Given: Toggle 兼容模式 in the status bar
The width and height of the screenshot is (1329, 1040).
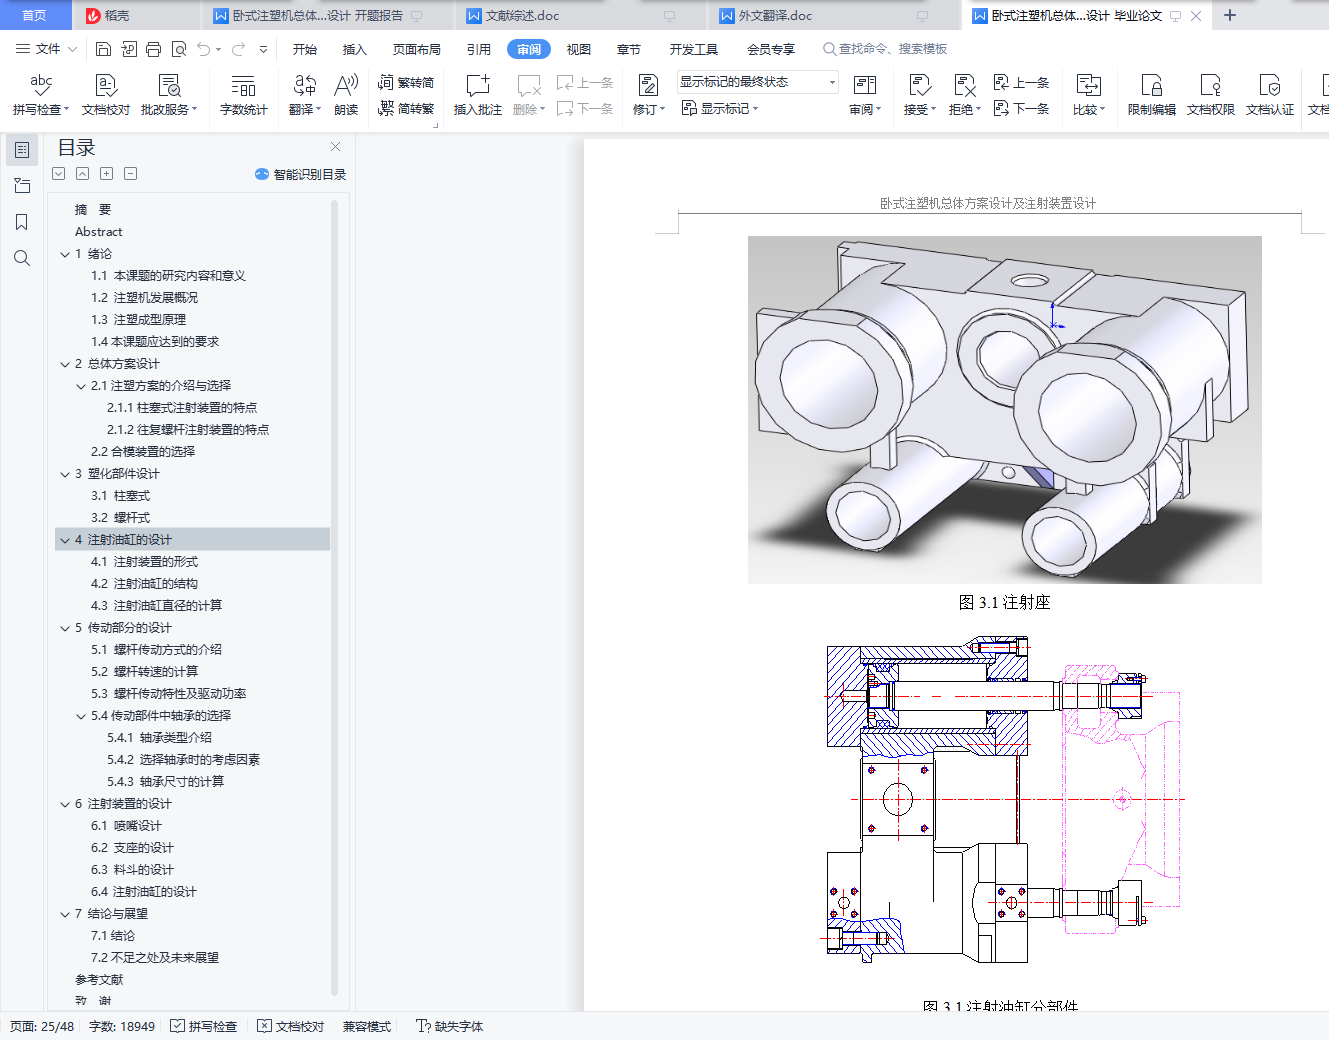Looking at the screenshot, I should tap(366, 1026).
